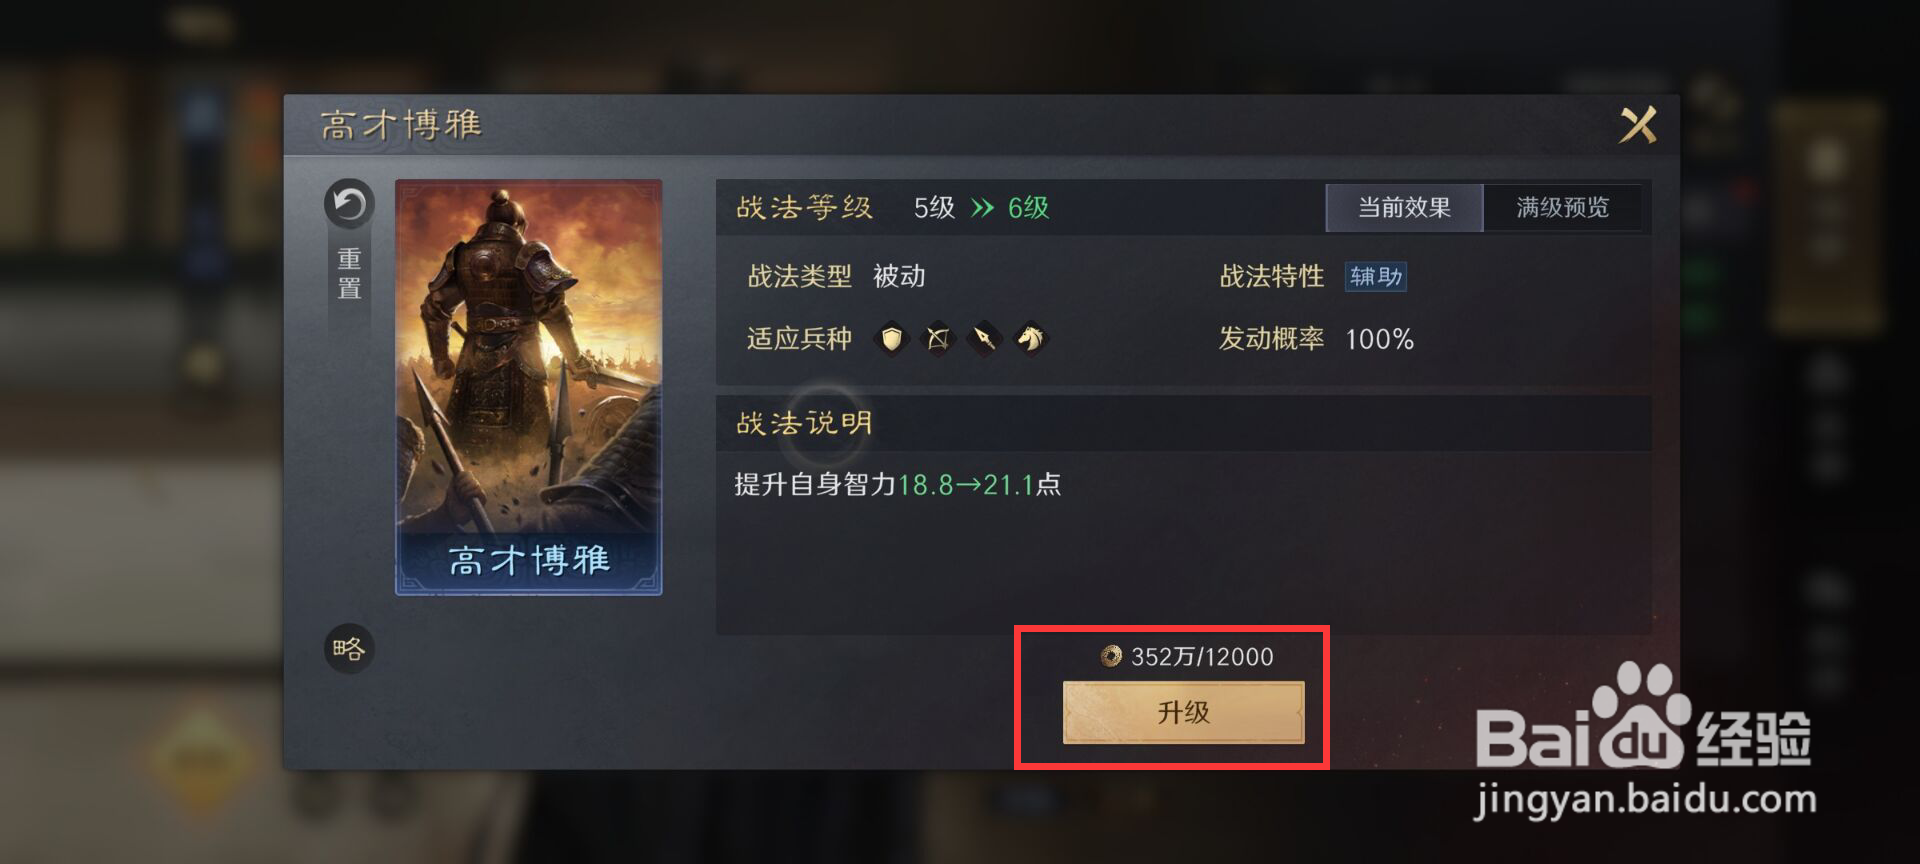Close the 高才博雅 dialog with X
Screen dimensions: 1920x864
1638,125
